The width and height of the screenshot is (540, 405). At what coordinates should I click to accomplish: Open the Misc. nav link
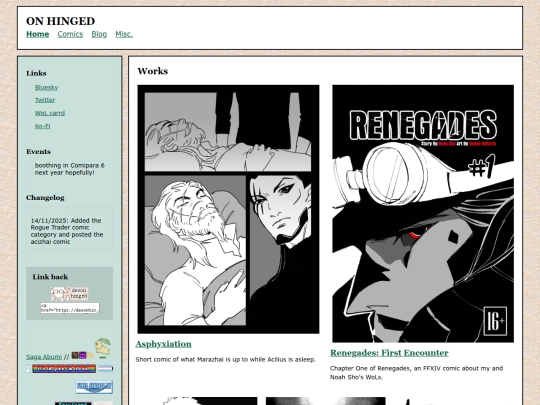coord(124,34)
